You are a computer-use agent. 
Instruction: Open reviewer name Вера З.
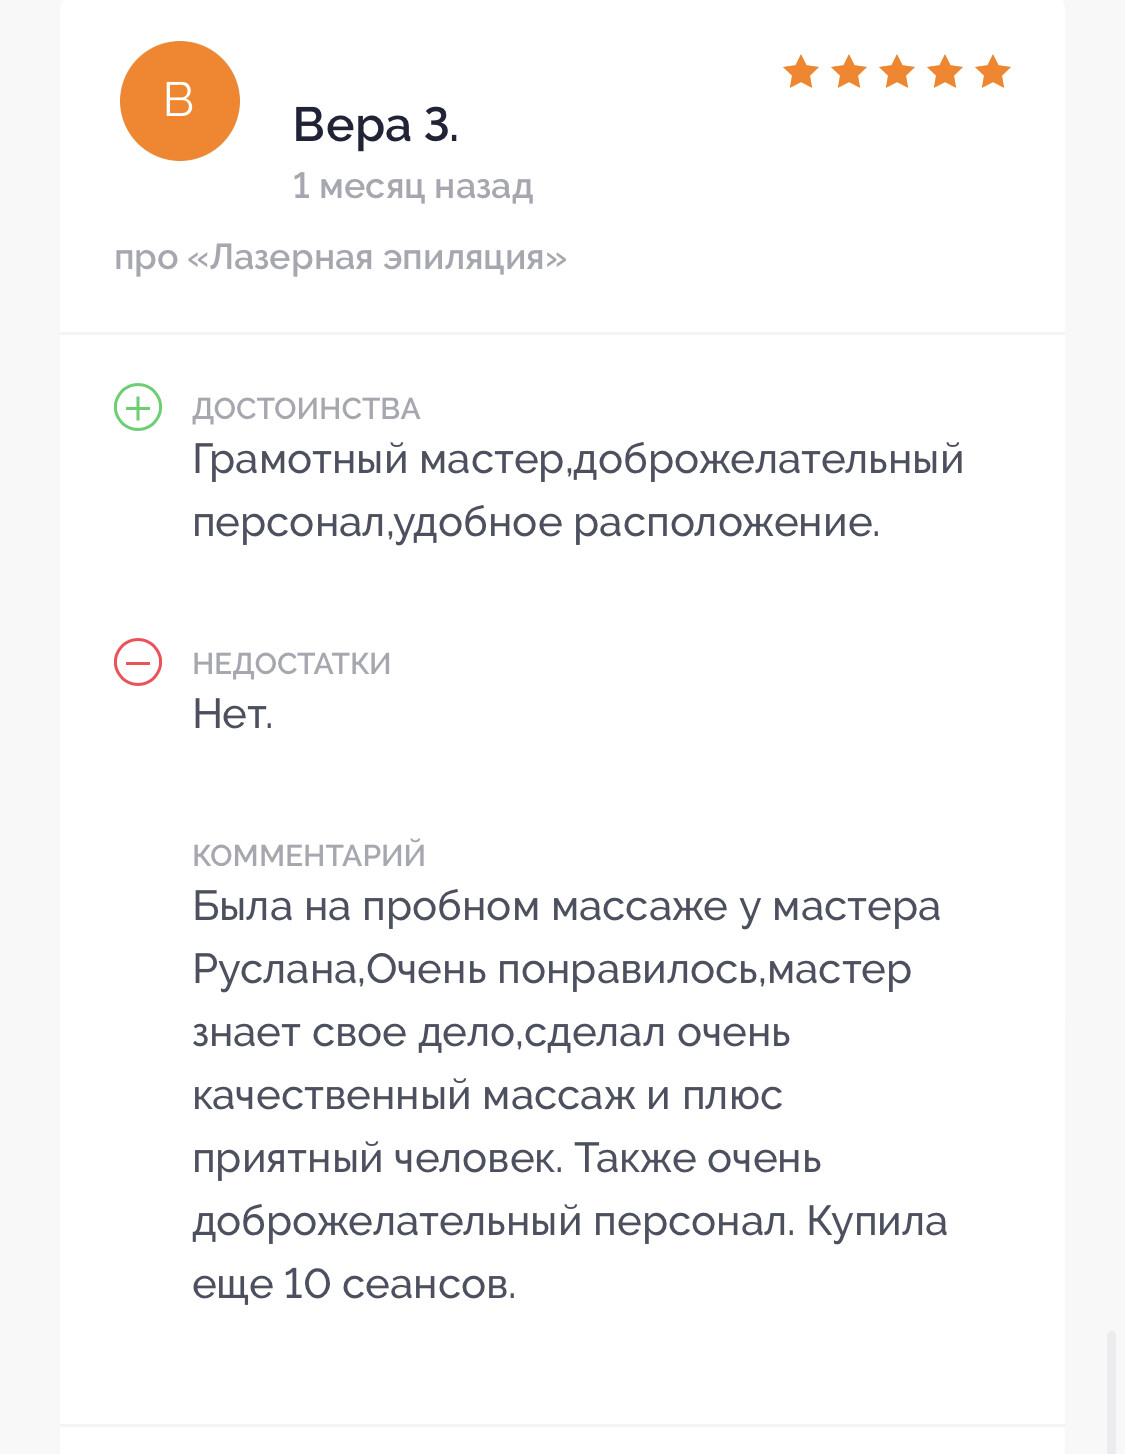click(376, 126)
